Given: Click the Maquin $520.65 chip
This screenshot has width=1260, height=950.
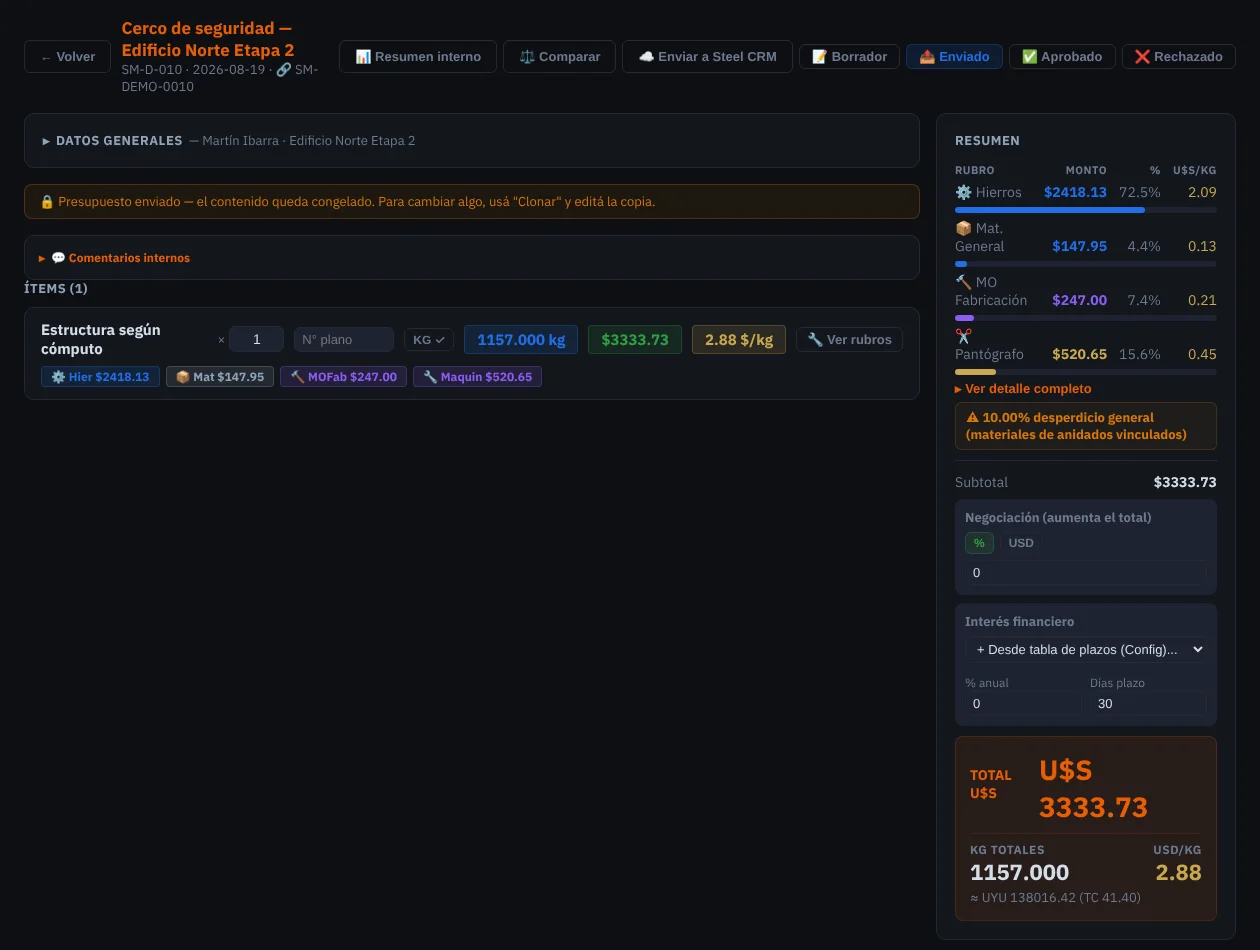Looking at the screenshot, I should (477, 377).
